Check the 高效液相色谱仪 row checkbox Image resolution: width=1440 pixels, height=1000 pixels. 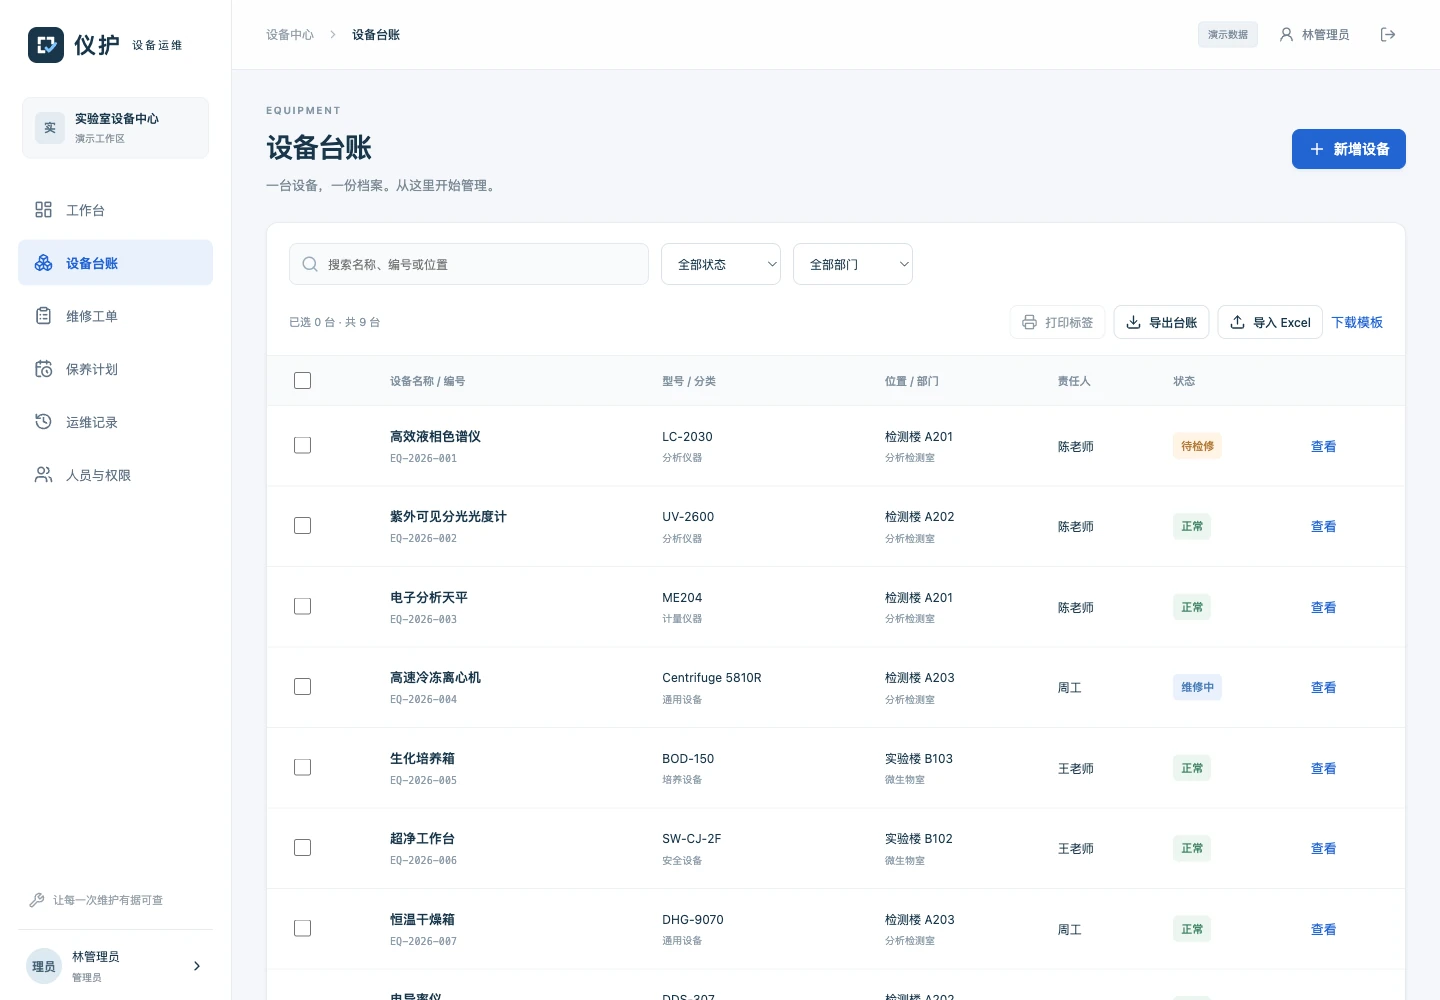tap(303, 446)
